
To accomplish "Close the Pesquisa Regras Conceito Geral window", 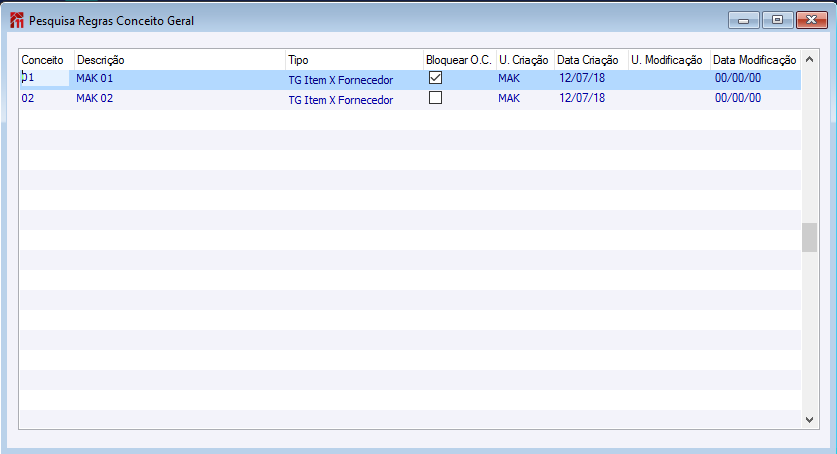I will (811, 20).
